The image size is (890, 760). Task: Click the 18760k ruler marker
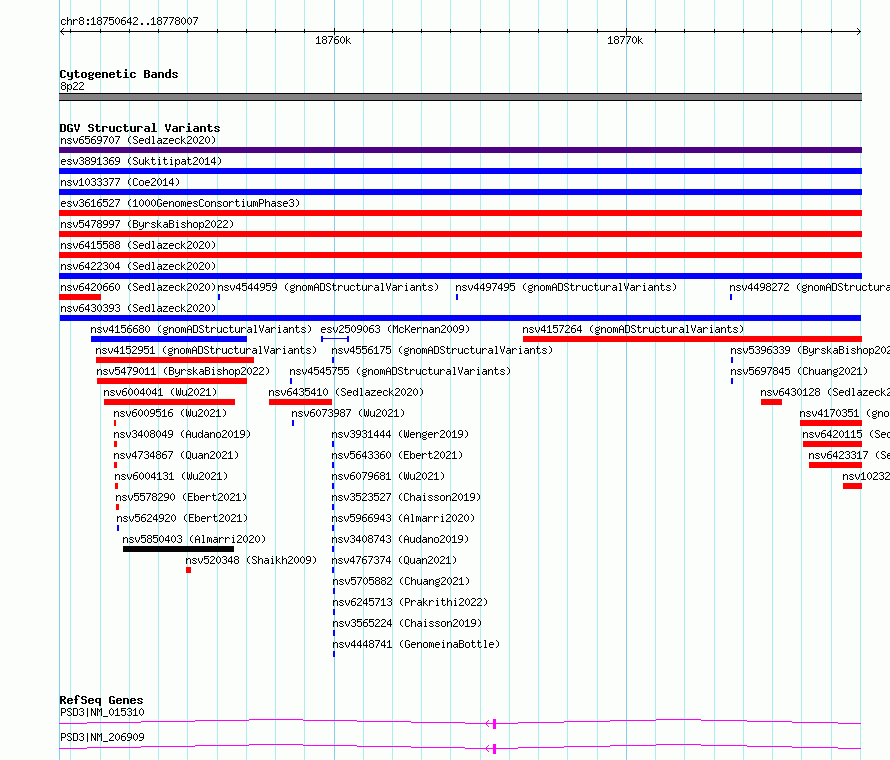point(333,40)
